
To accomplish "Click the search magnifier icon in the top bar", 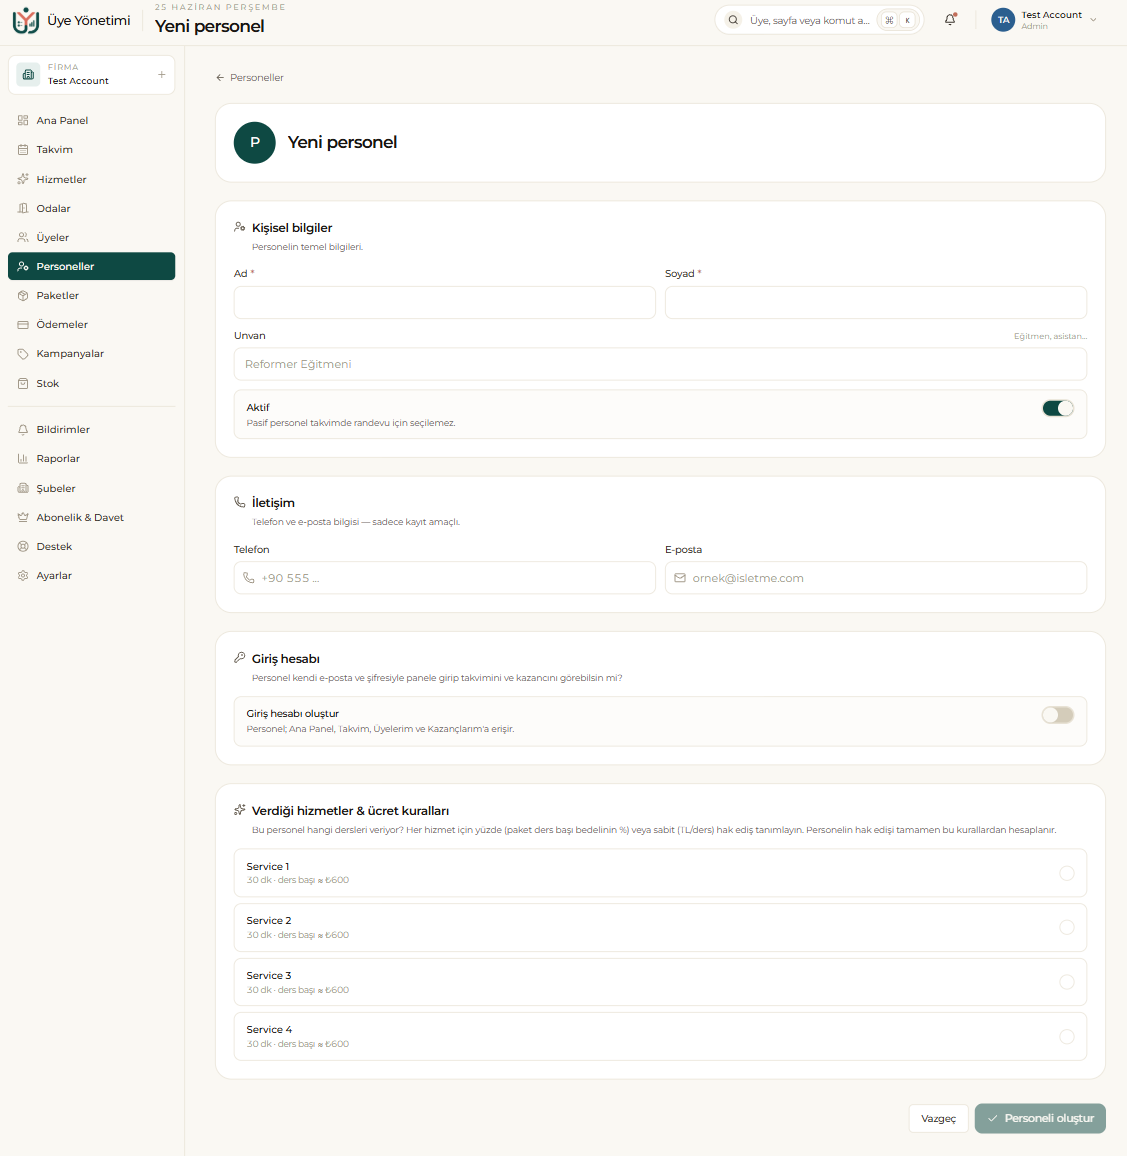I will tap(733, 20).
